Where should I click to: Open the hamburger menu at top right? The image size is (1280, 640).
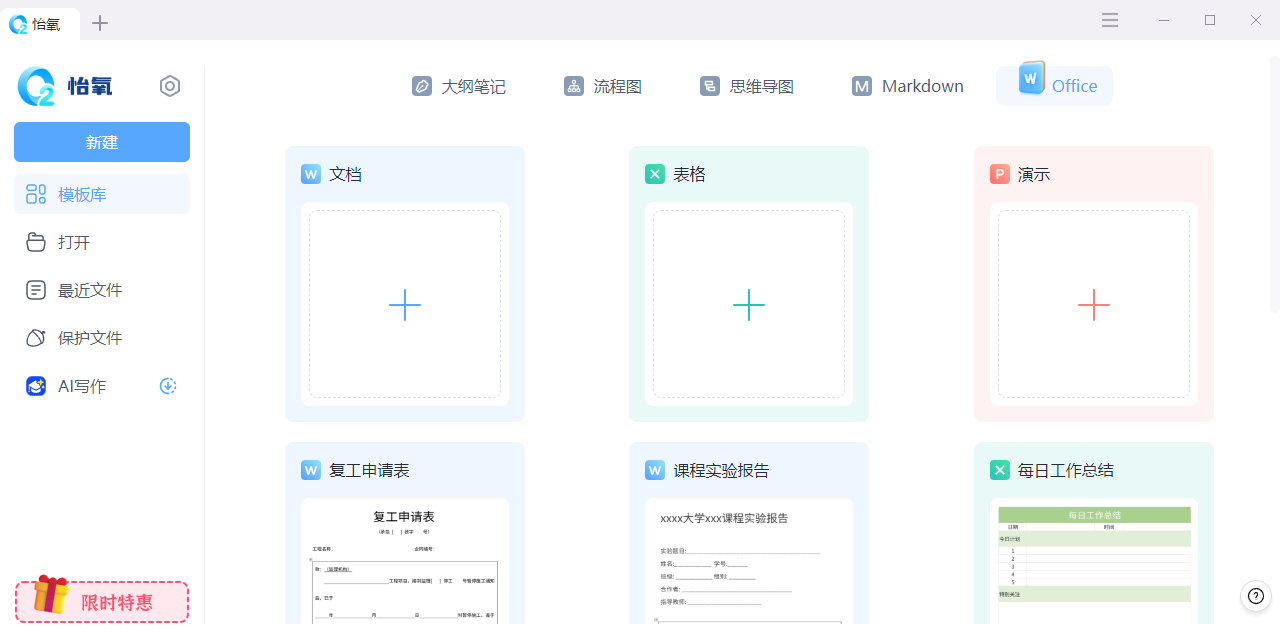click(x=1109, y=20)
